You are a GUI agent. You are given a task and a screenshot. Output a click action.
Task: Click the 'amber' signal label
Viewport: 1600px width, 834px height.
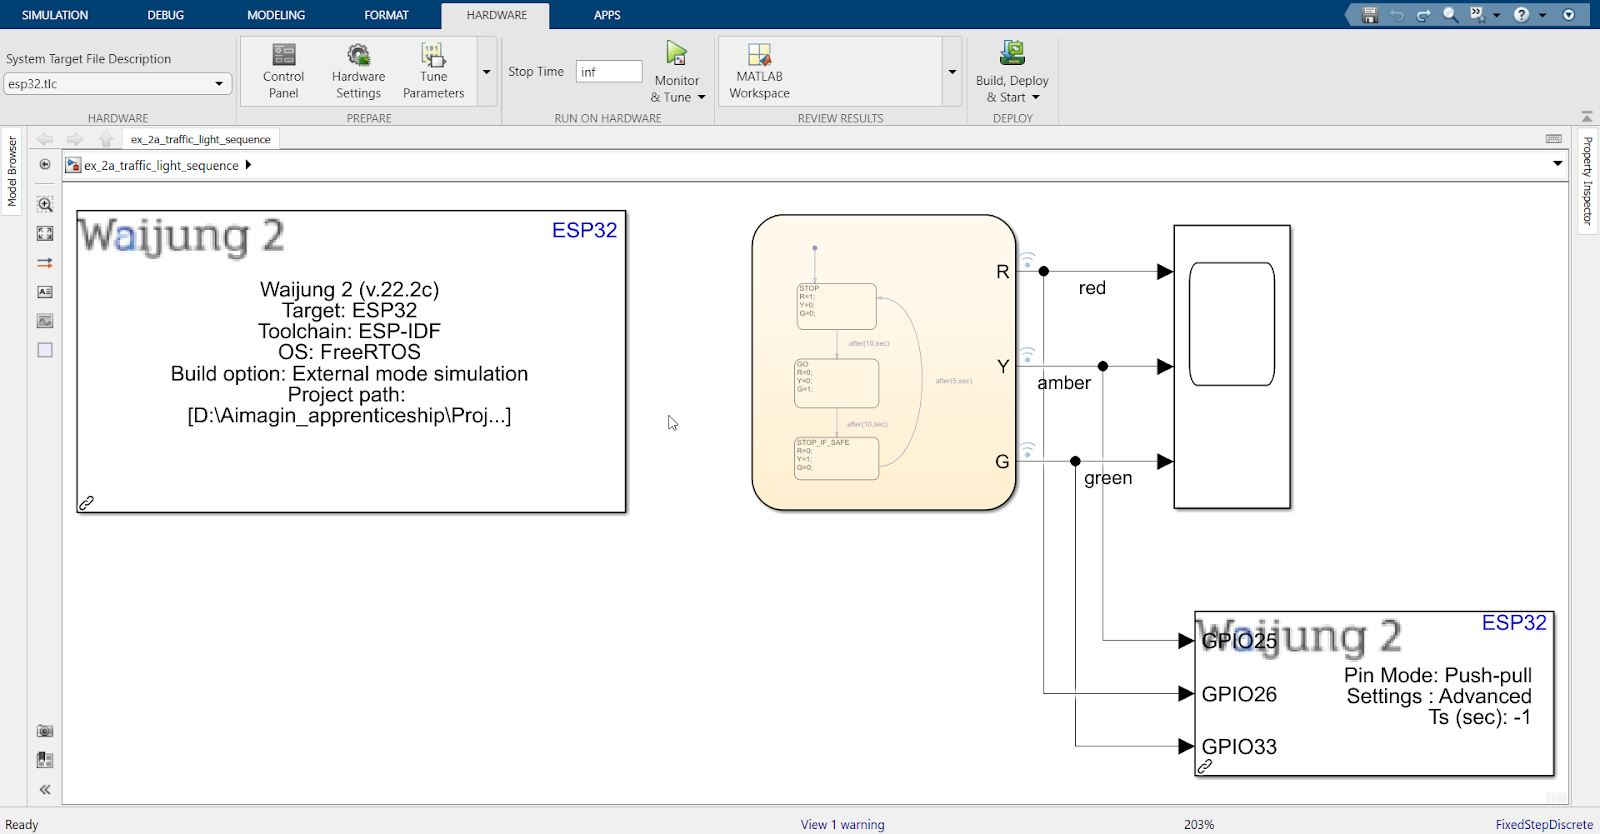[1064, 383]
